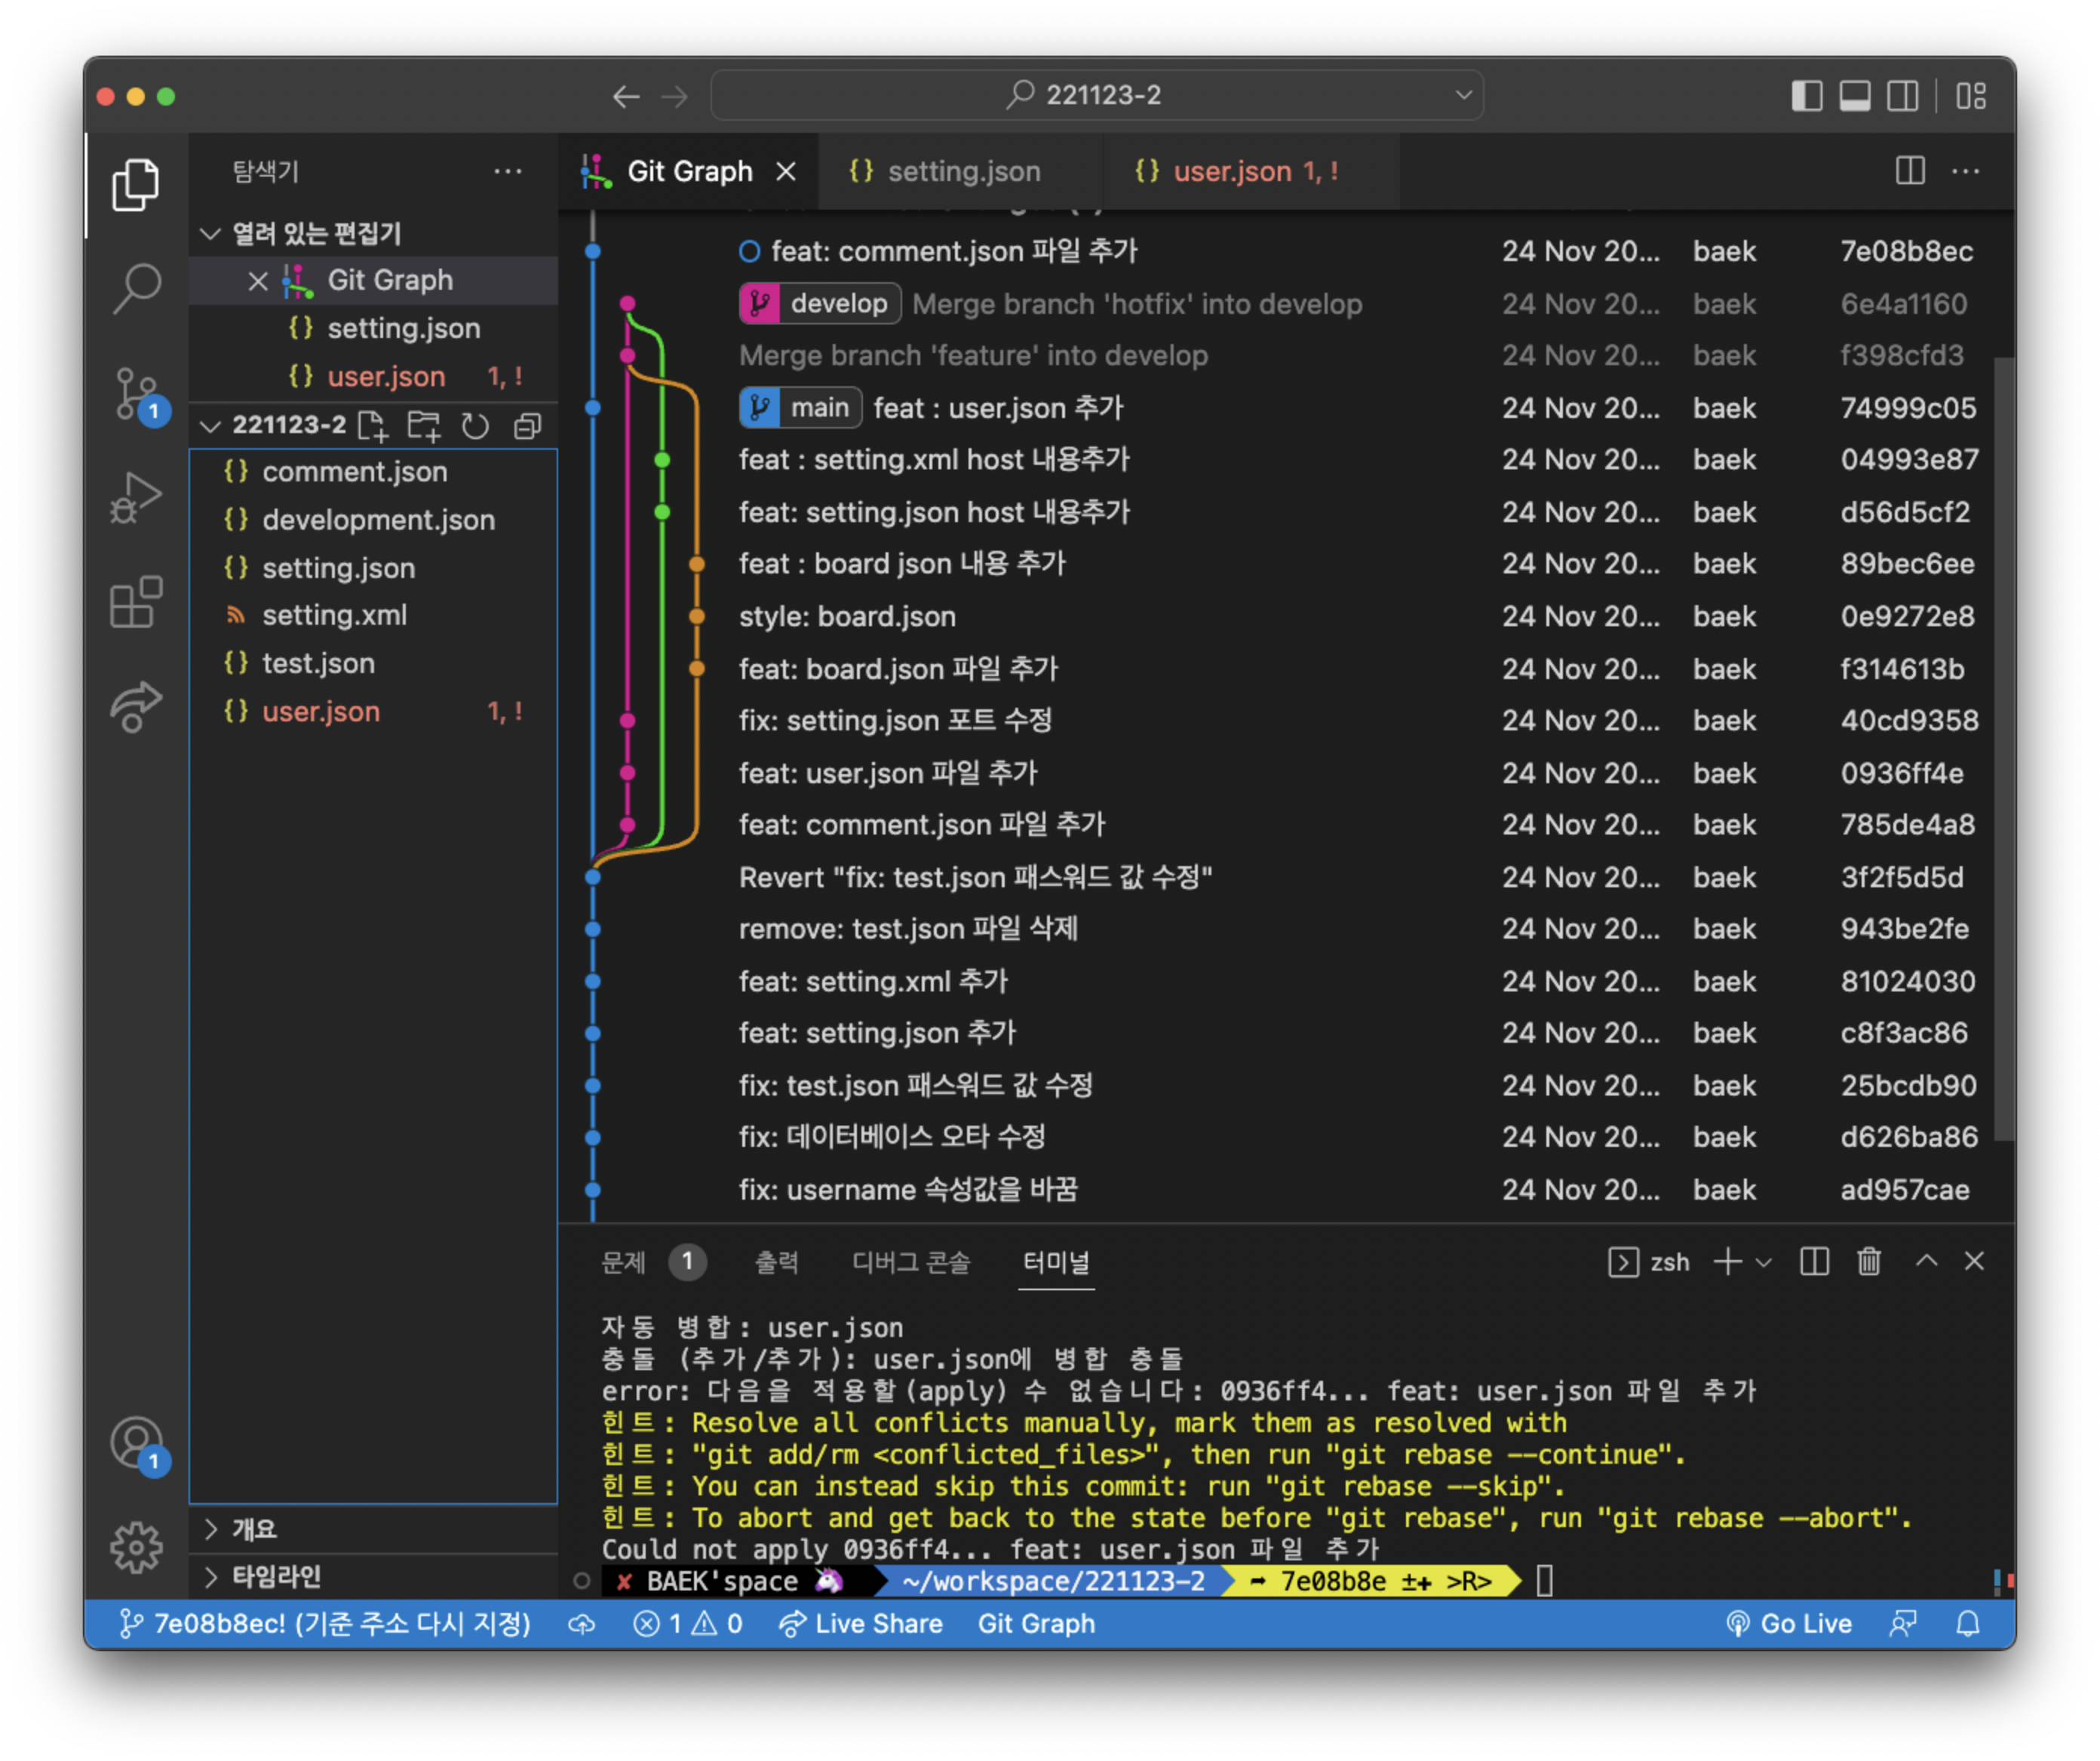Collapse the open editors section
2100x1761 pixels.
pyautogui.click(x=211, y=234)
